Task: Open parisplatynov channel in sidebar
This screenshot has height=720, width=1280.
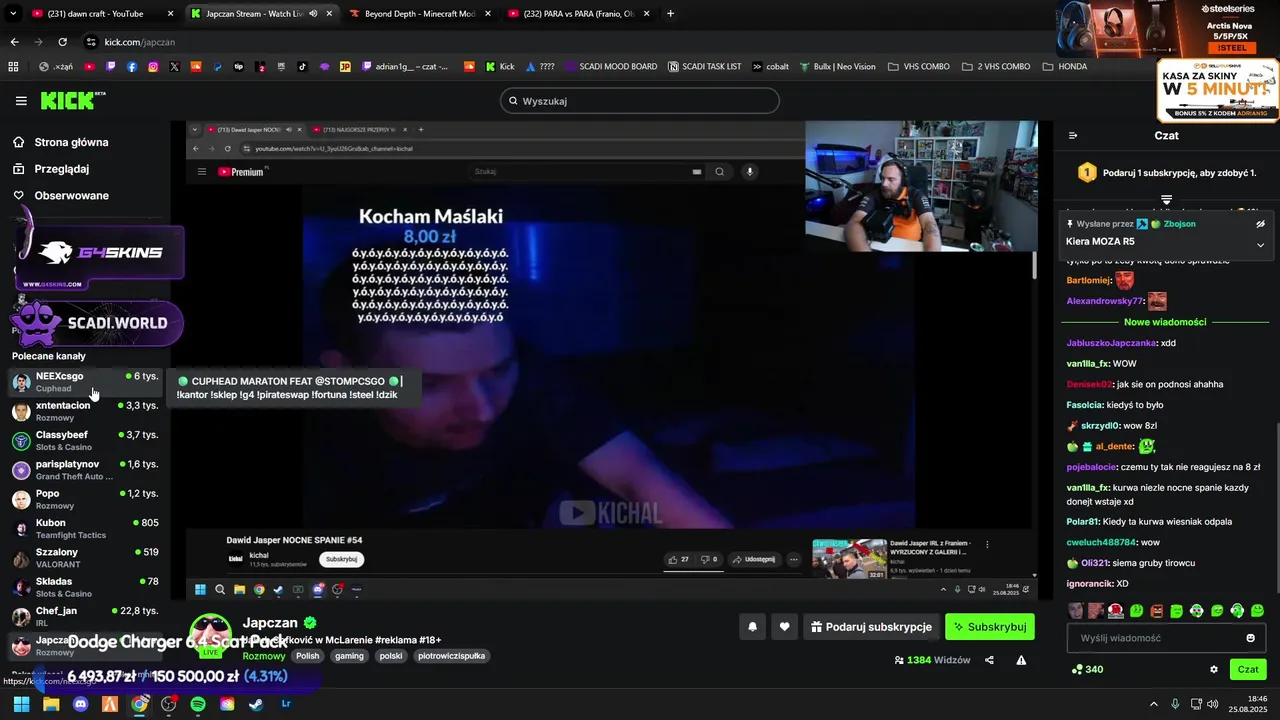Action: tap(85, 470)
